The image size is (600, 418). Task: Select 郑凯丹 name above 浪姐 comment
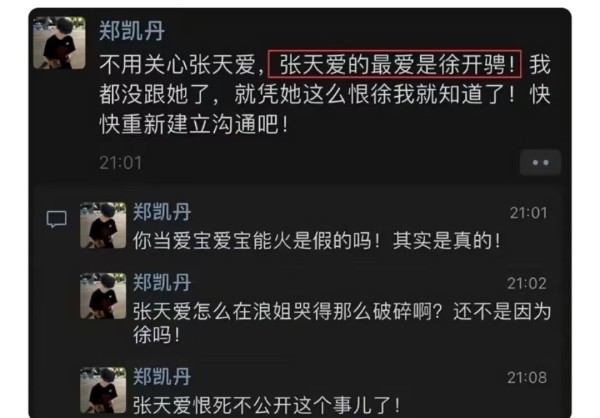click(162, 282)
